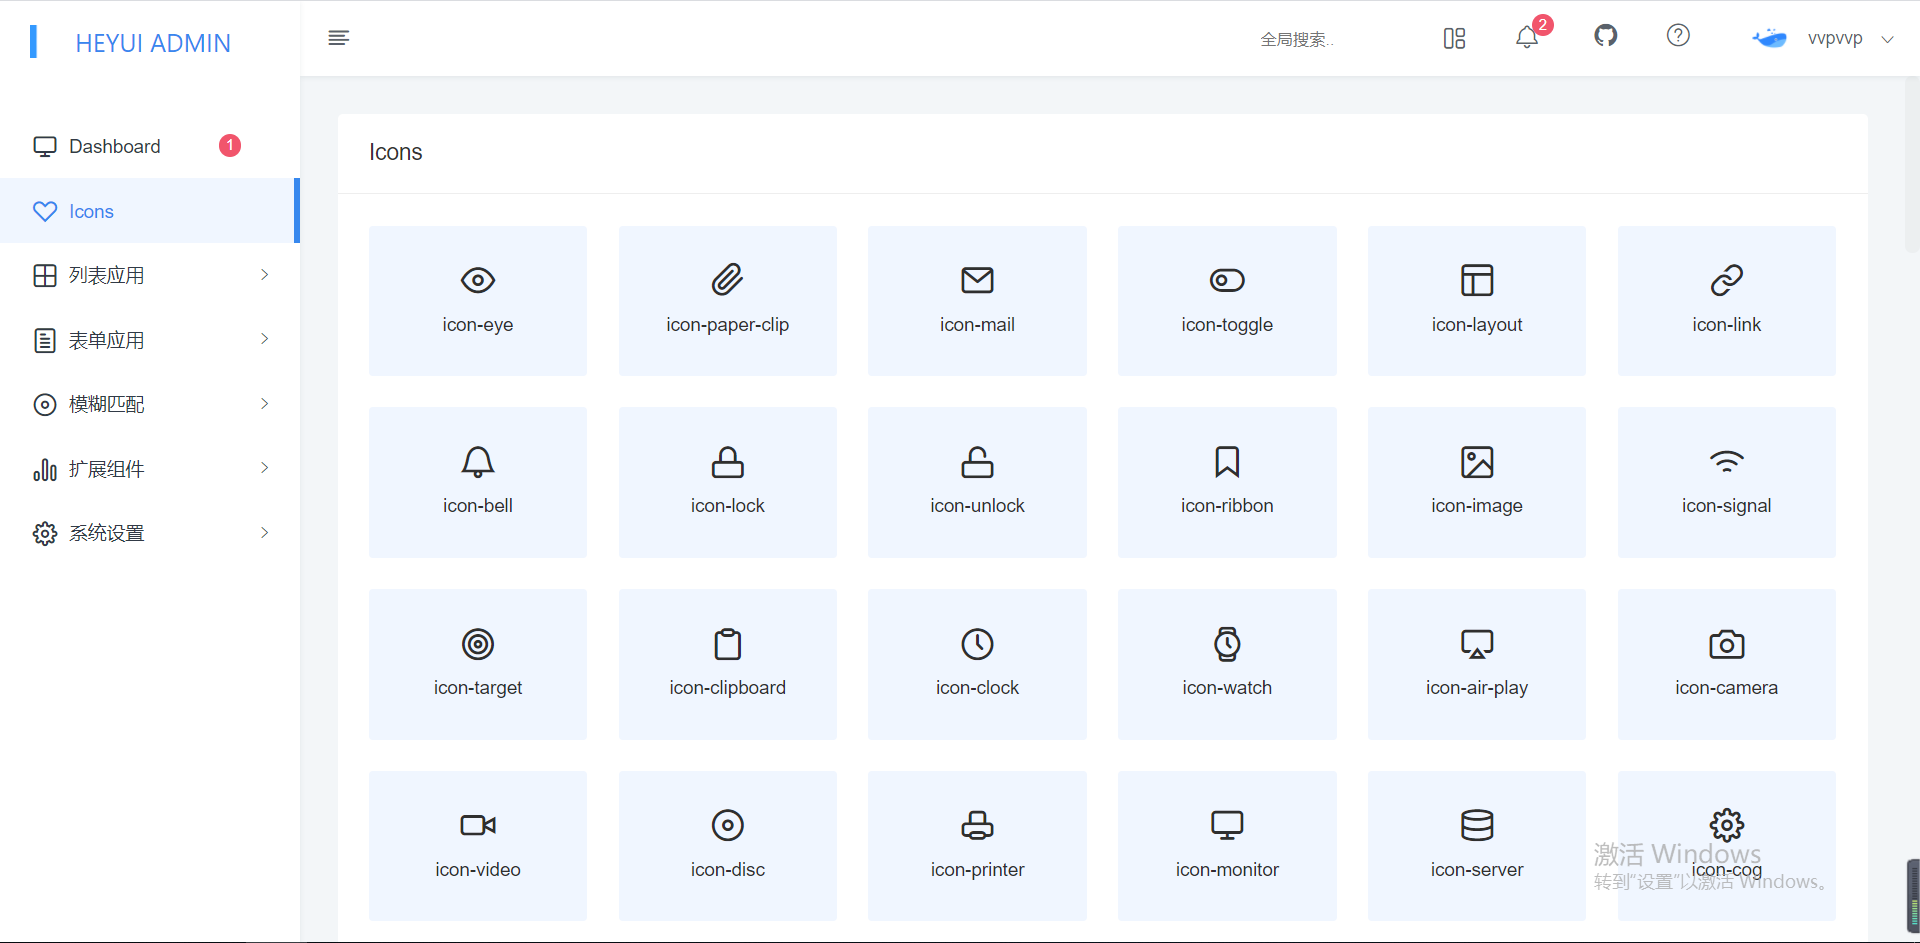This screenshot has width=1920, height=943.
Task: Click the icon-printer card
Action: pos(977,846)
